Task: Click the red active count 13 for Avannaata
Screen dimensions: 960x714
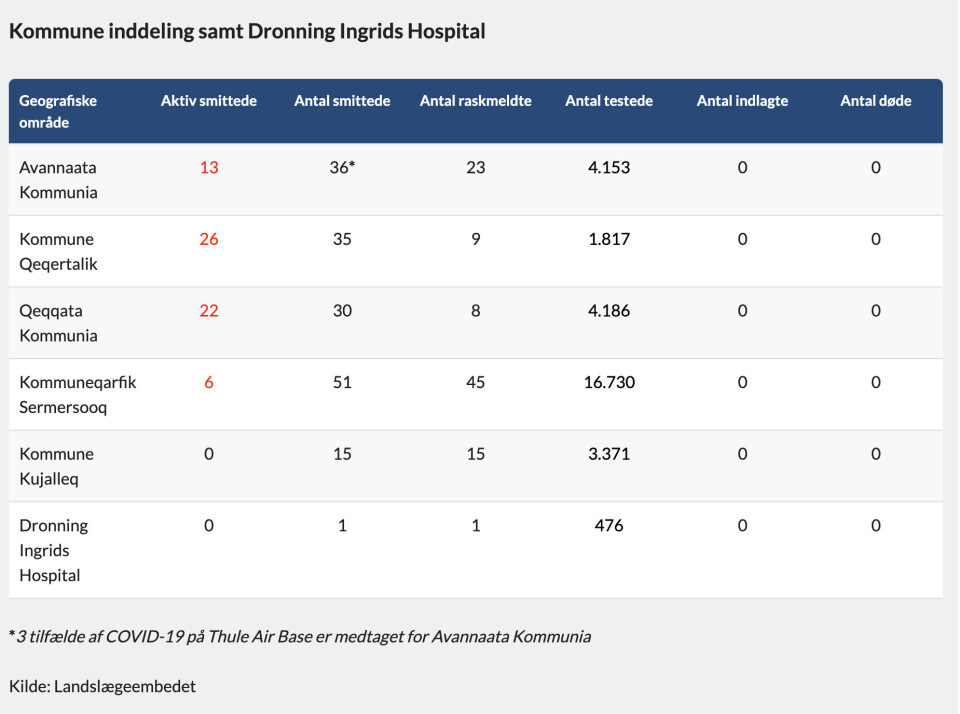Action: (x=209, y=168)
